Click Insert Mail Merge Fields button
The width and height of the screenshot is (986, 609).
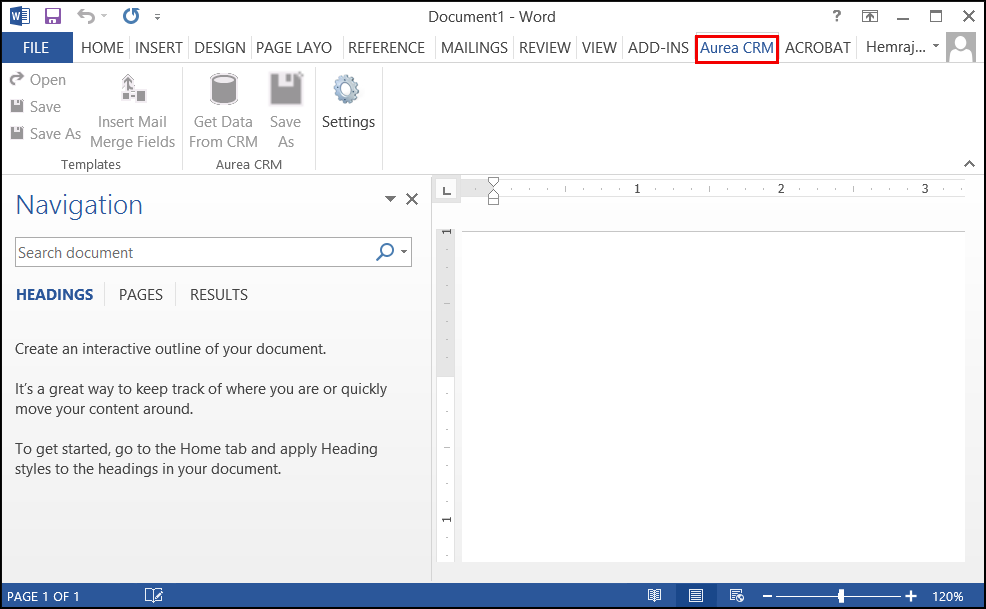pos(132,111)
